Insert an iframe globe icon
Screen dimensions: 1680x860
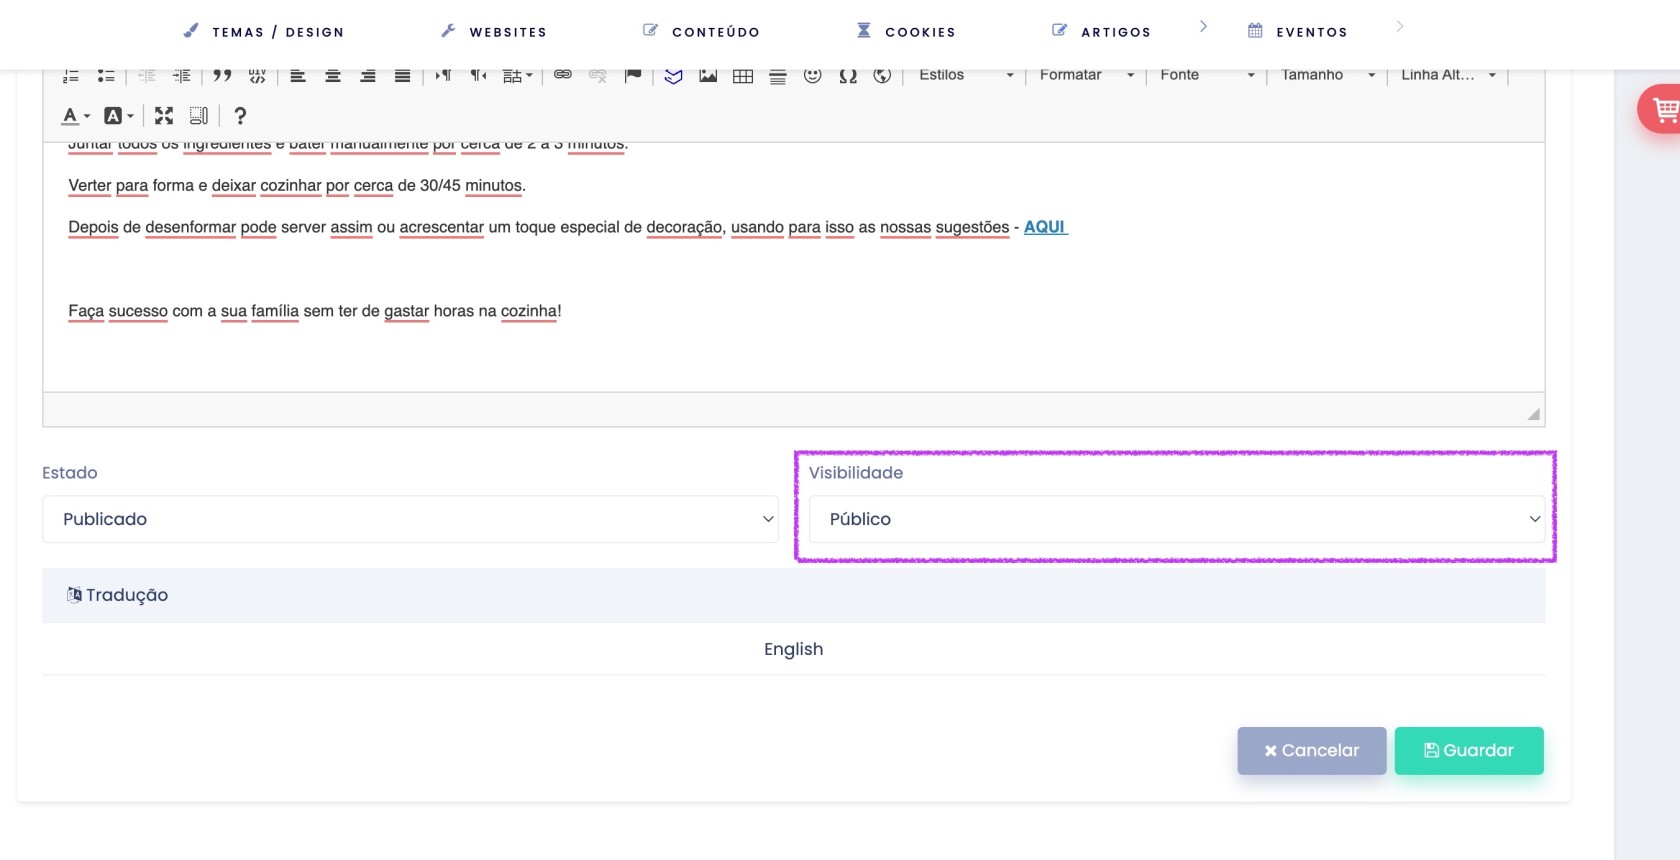882,76
